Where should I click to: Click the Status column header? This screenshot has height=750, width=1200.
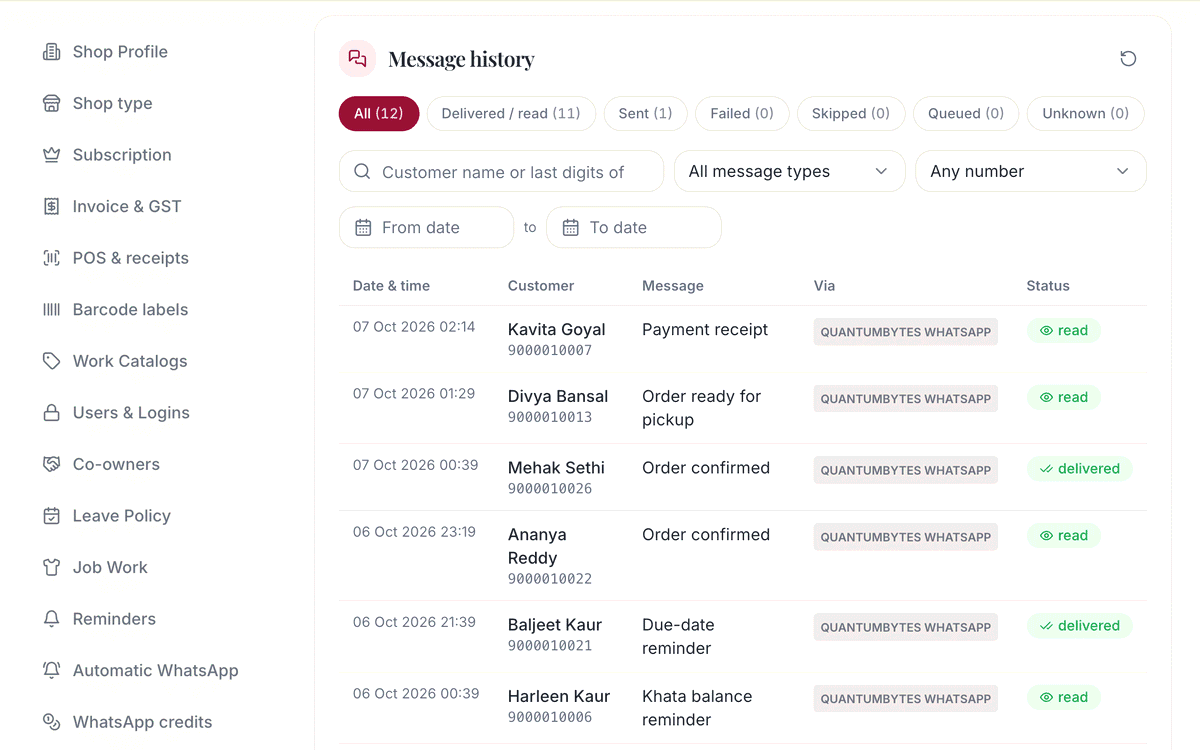tap(1048, 286)
